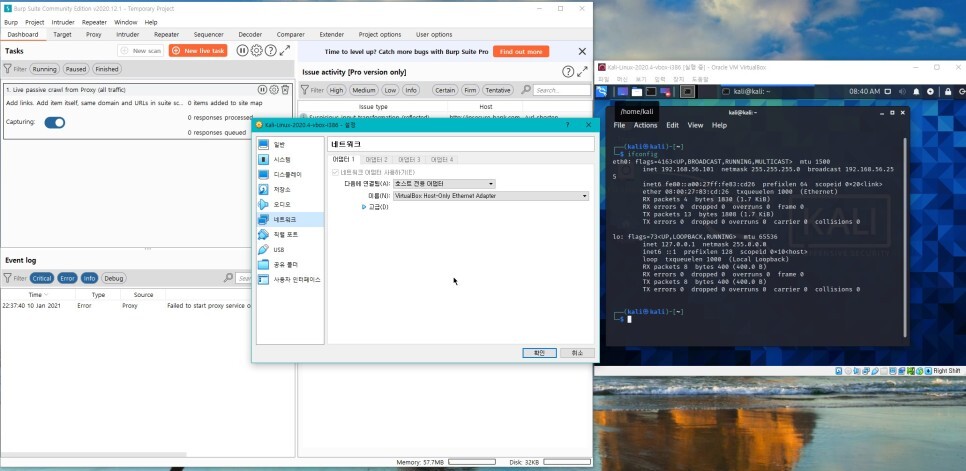
Task: Click volume icon in Kali panel
Action: [902, 91]
